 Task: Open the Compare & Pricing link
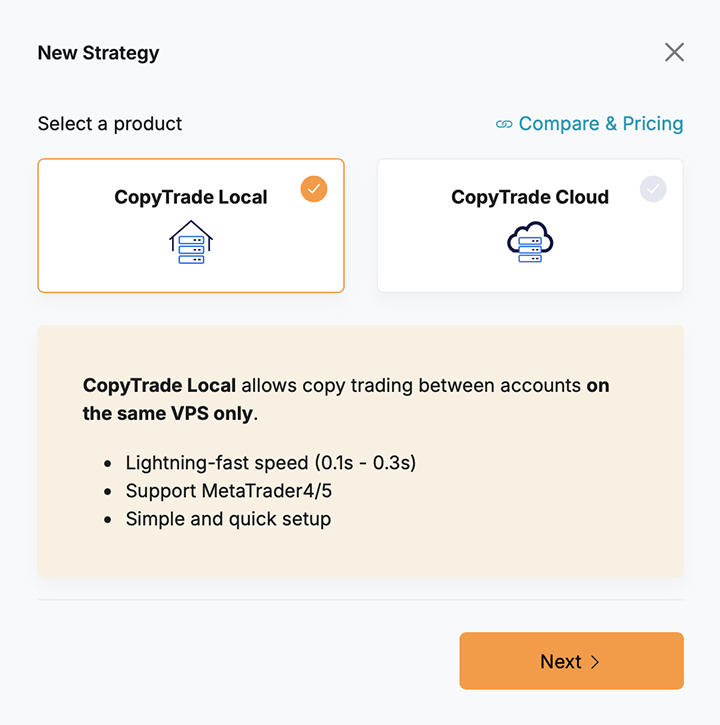click(x=601, y=124)
